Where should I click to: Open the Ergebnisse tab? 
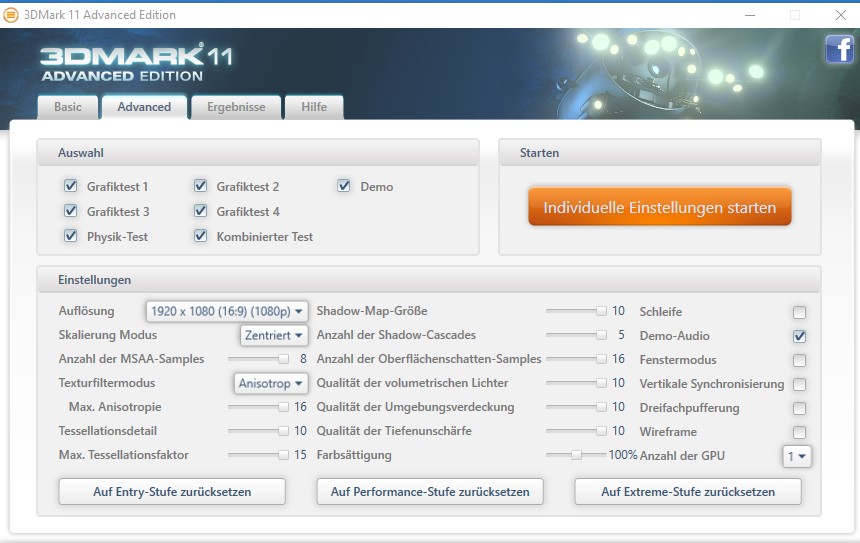coord(236,107)
